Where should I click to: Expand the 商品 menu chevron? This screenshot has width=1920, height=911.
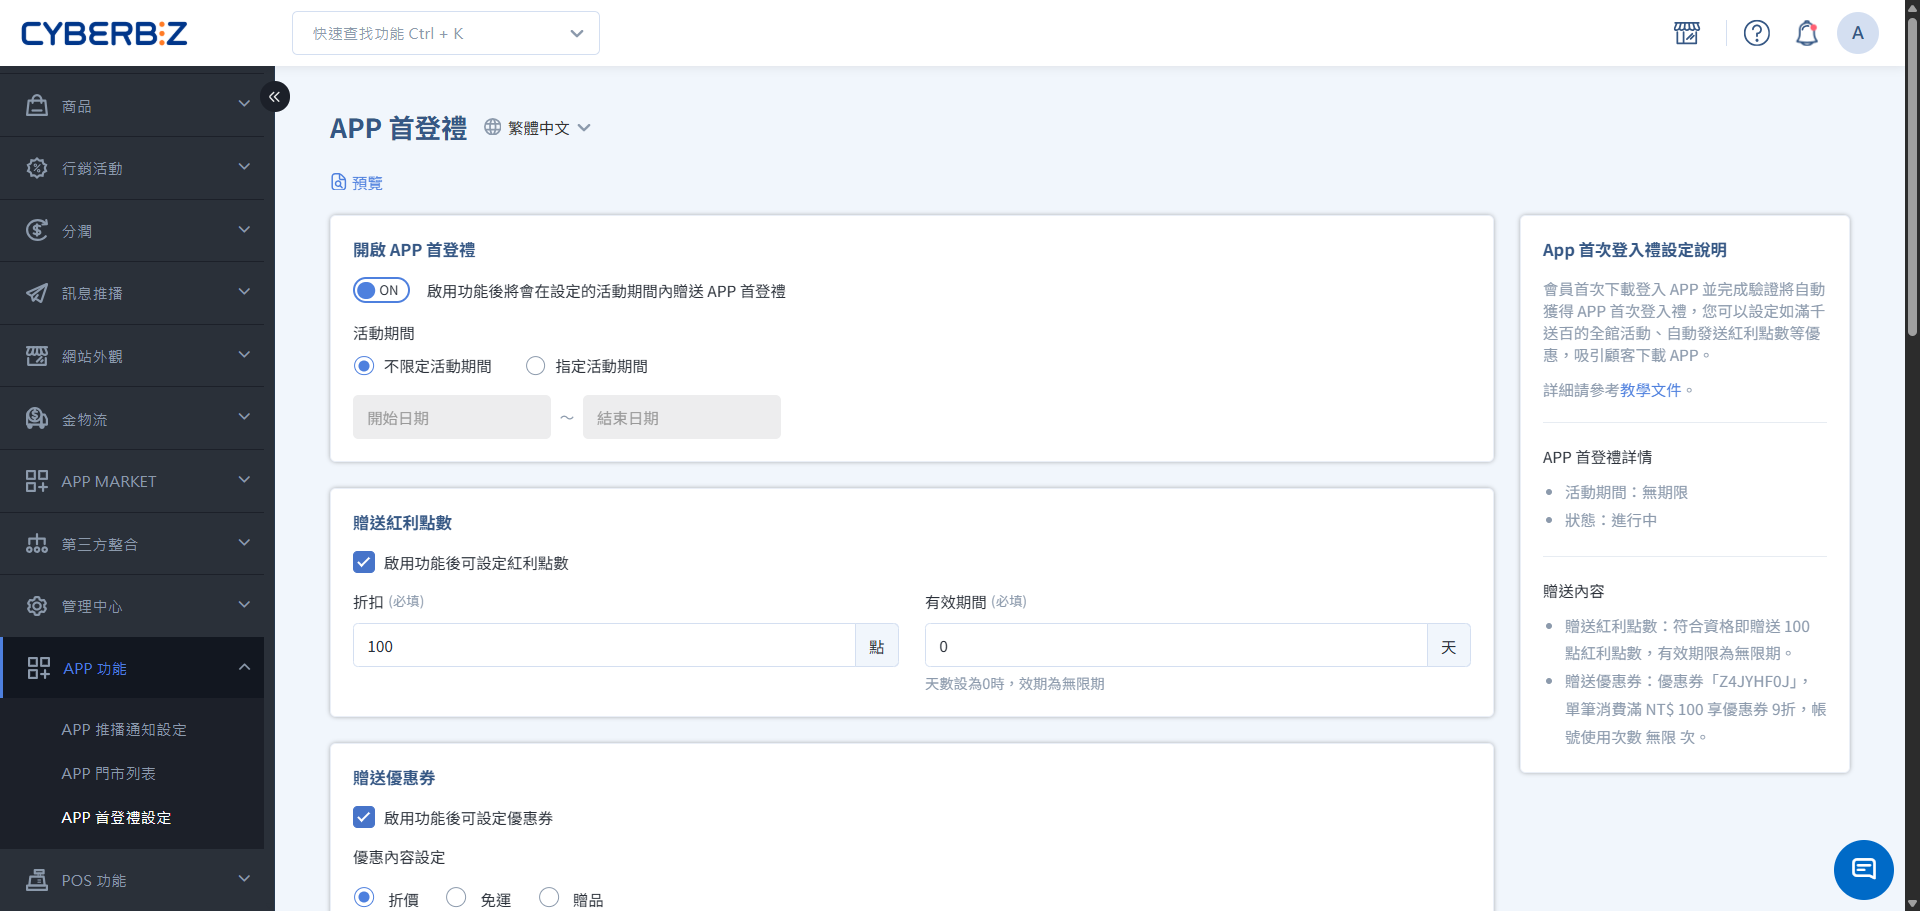244,104
